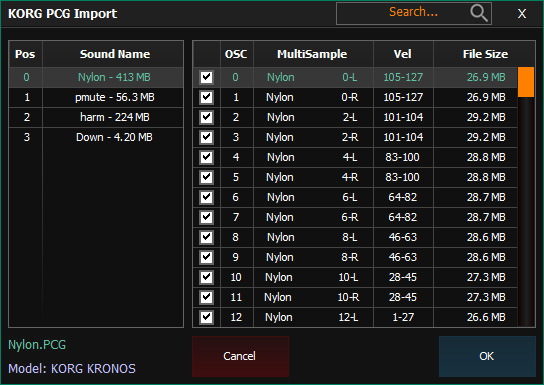The height and width of the screenshot is (385, 544).
Task: Click the MultiSample column header
Action: 313,54
